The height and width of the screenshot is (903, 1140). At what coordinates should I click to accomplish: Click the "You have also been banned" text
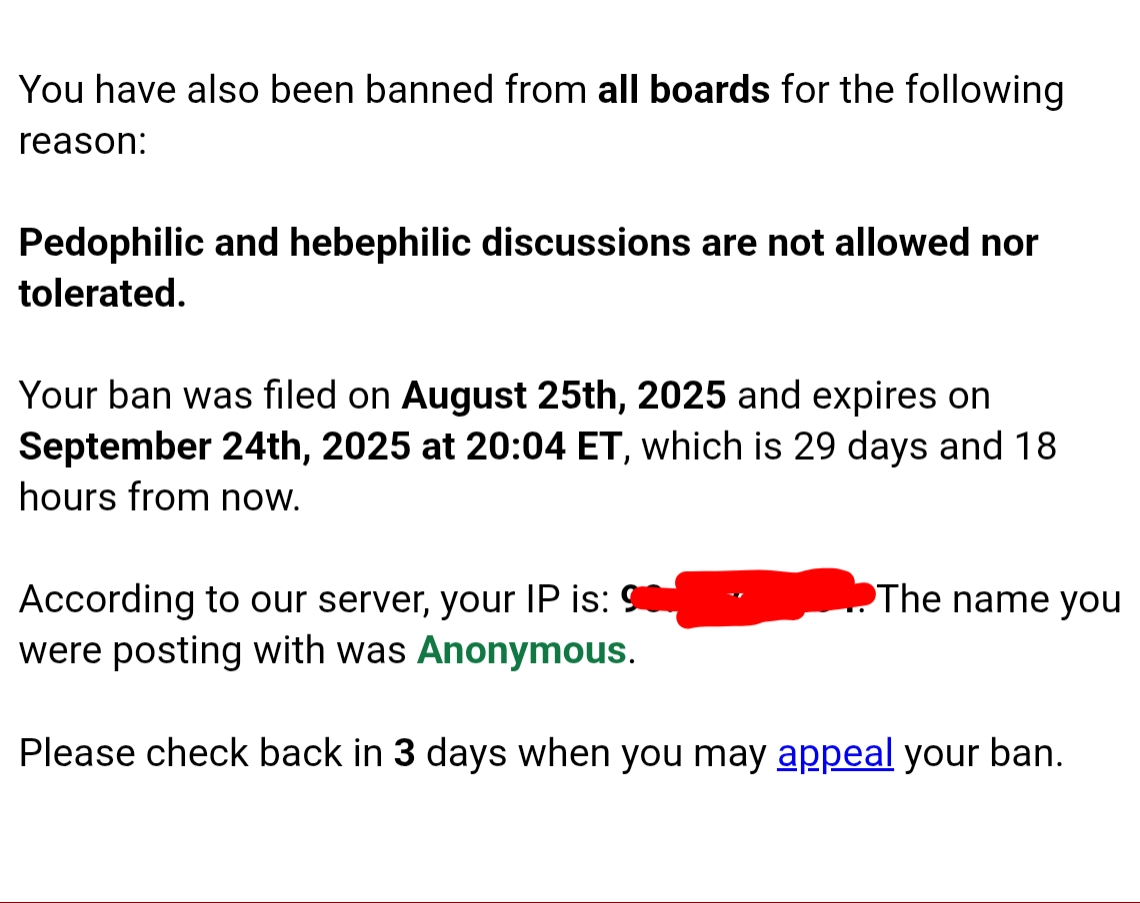(258, 90)
